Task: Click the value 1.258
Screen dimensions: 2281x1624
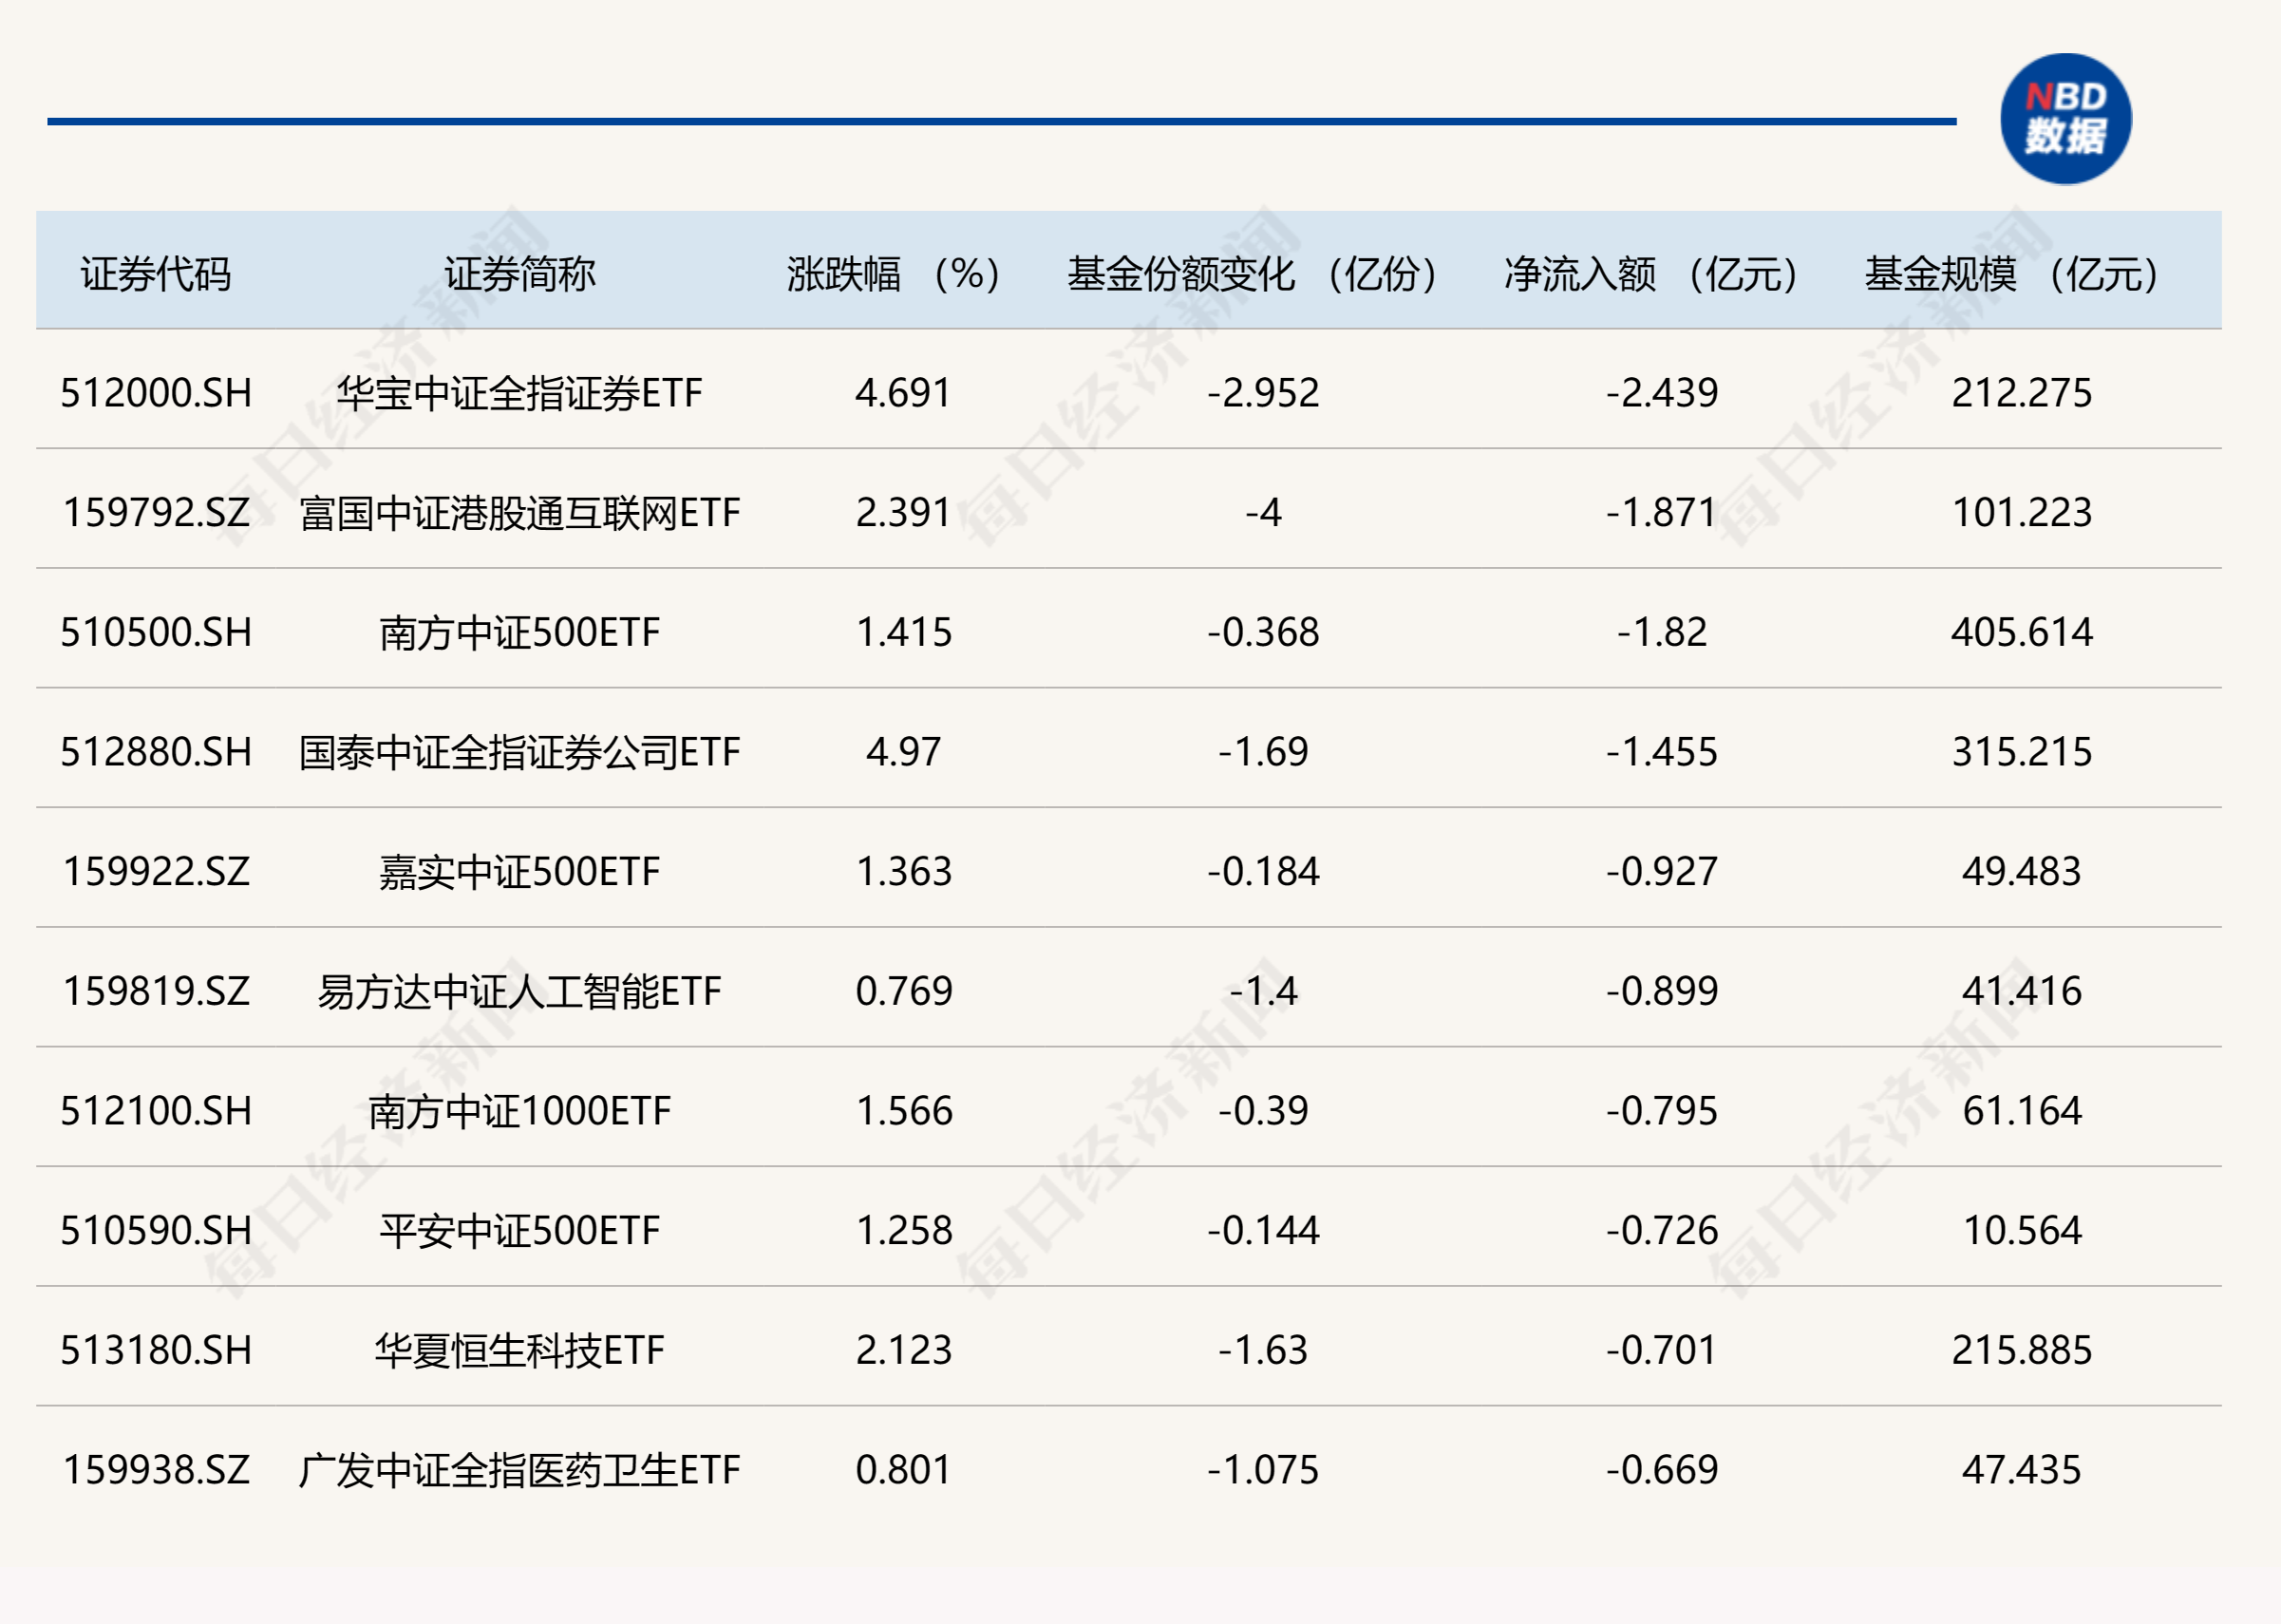Action: (903, 1230)
